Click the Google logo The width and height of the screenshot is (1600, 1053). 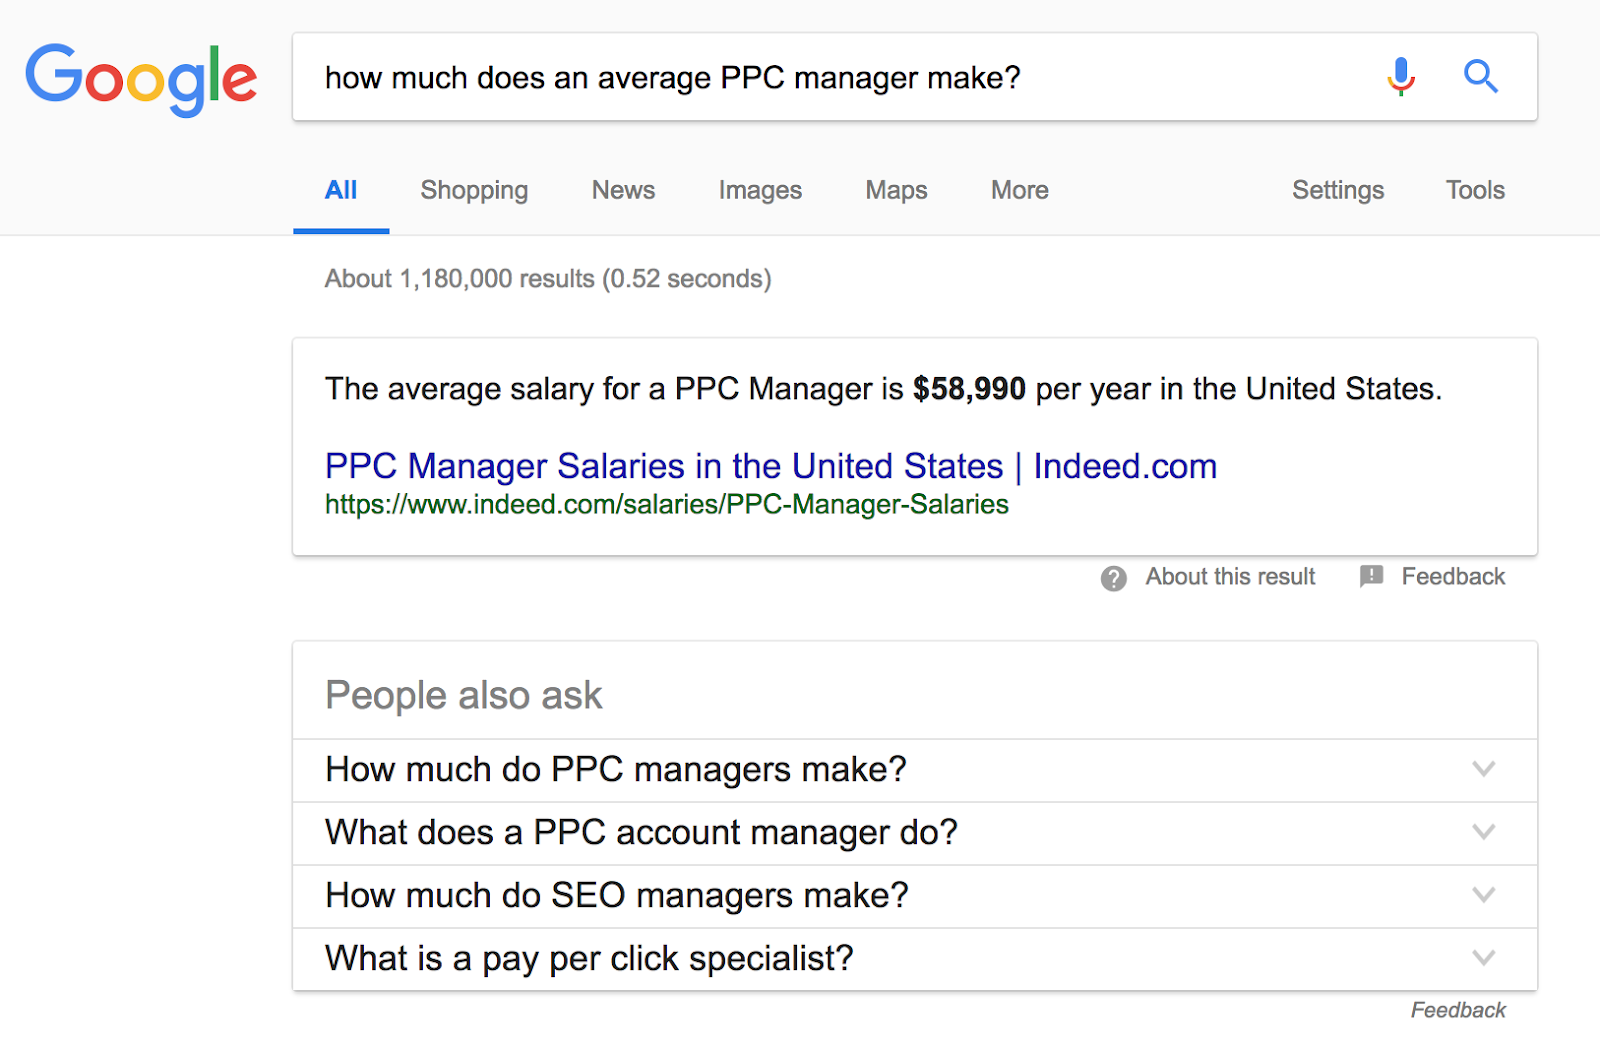tap(141, 78)
